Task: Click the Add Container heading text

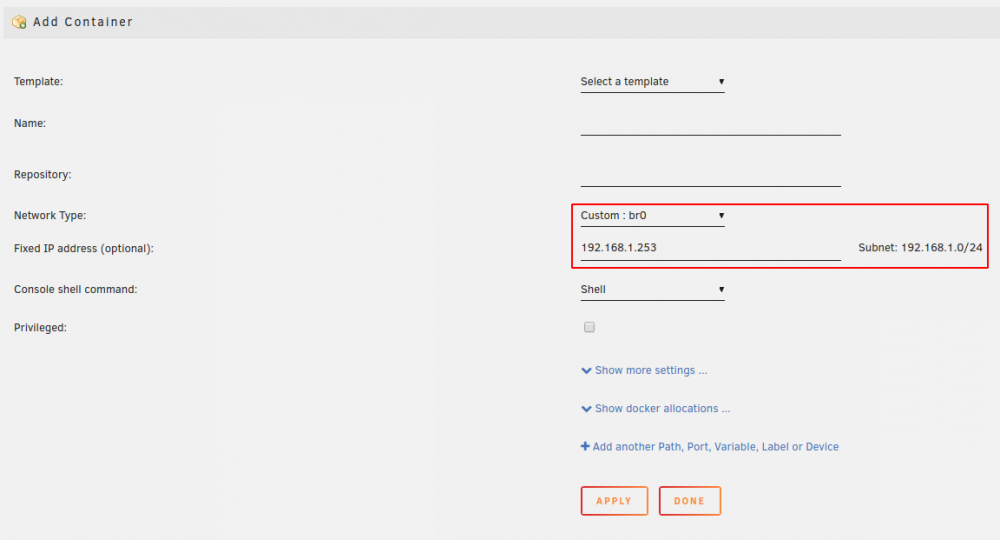Action: point(83,22)
